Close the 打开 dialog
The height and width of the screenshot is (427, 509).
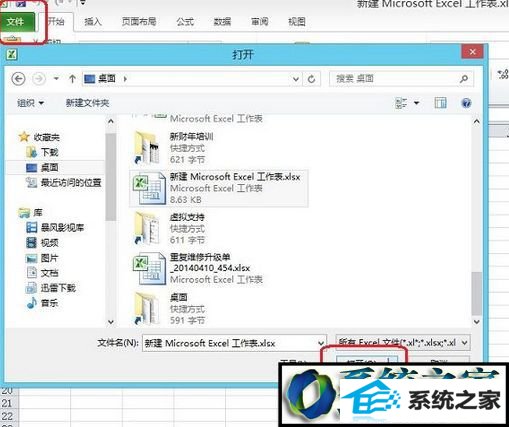click(472, 52)
